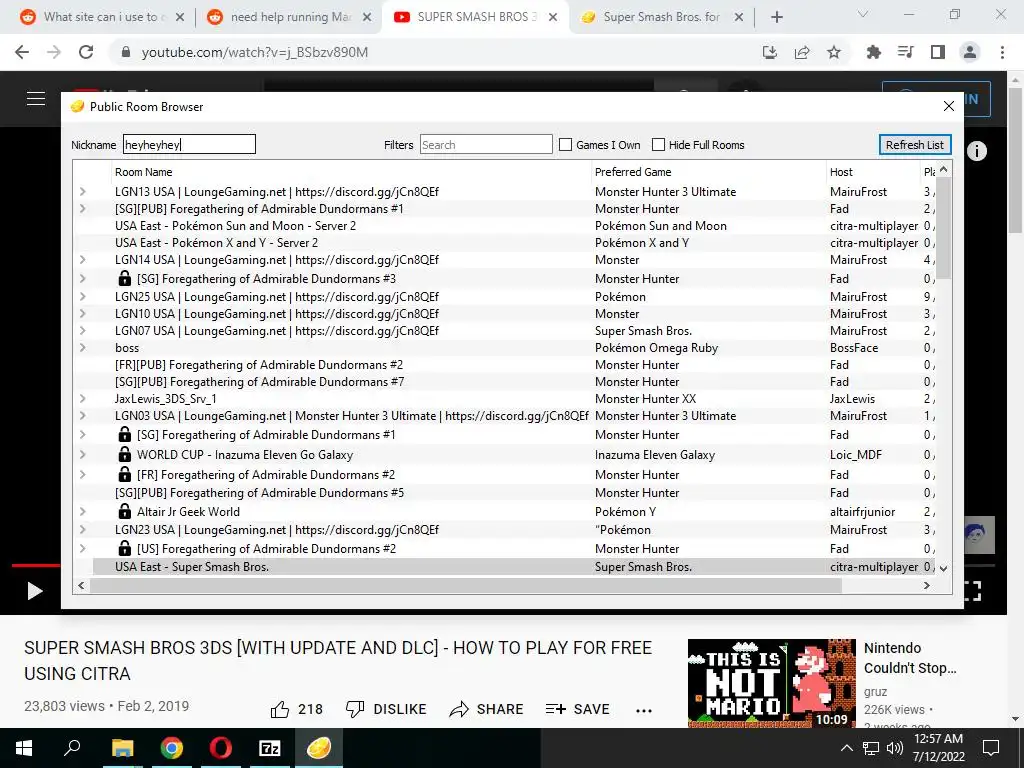Bookmark this page with the star icon
Screen dimensions: 1024x768
[x=833, y=52]
